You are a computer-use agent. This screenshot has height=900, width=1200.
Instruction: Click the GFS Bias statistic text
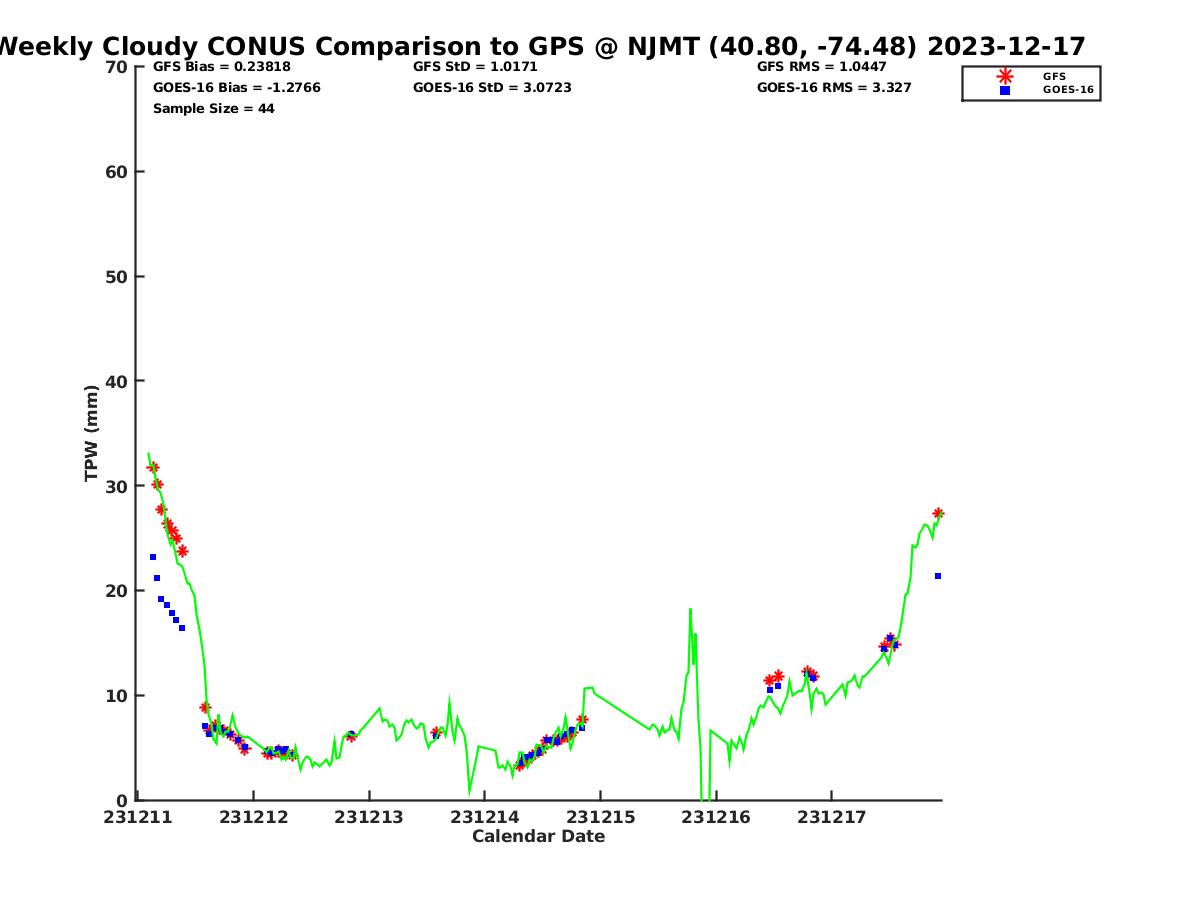222,67
